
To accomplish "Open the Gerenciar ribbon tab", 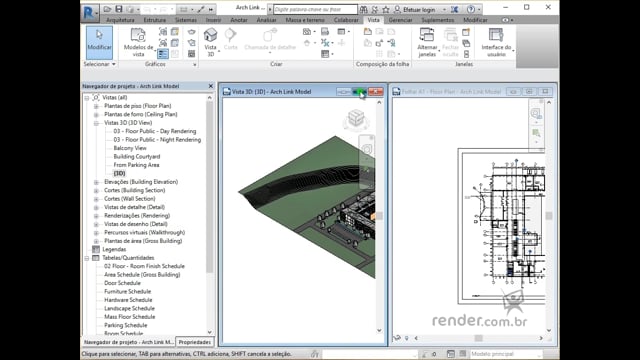I will click(x=400, y=20).
